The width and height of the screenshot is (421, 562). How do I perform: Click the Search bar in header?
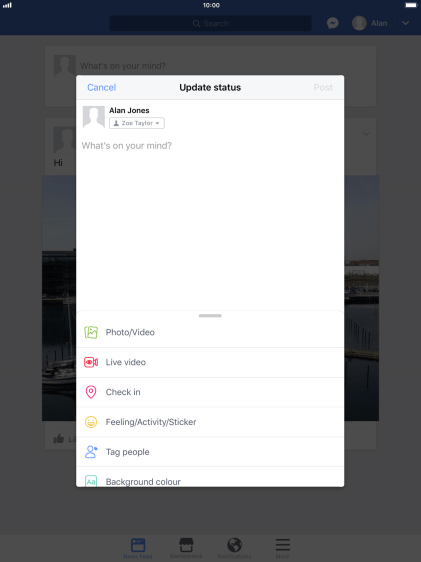pyautogui.click(x=210, y=23)
